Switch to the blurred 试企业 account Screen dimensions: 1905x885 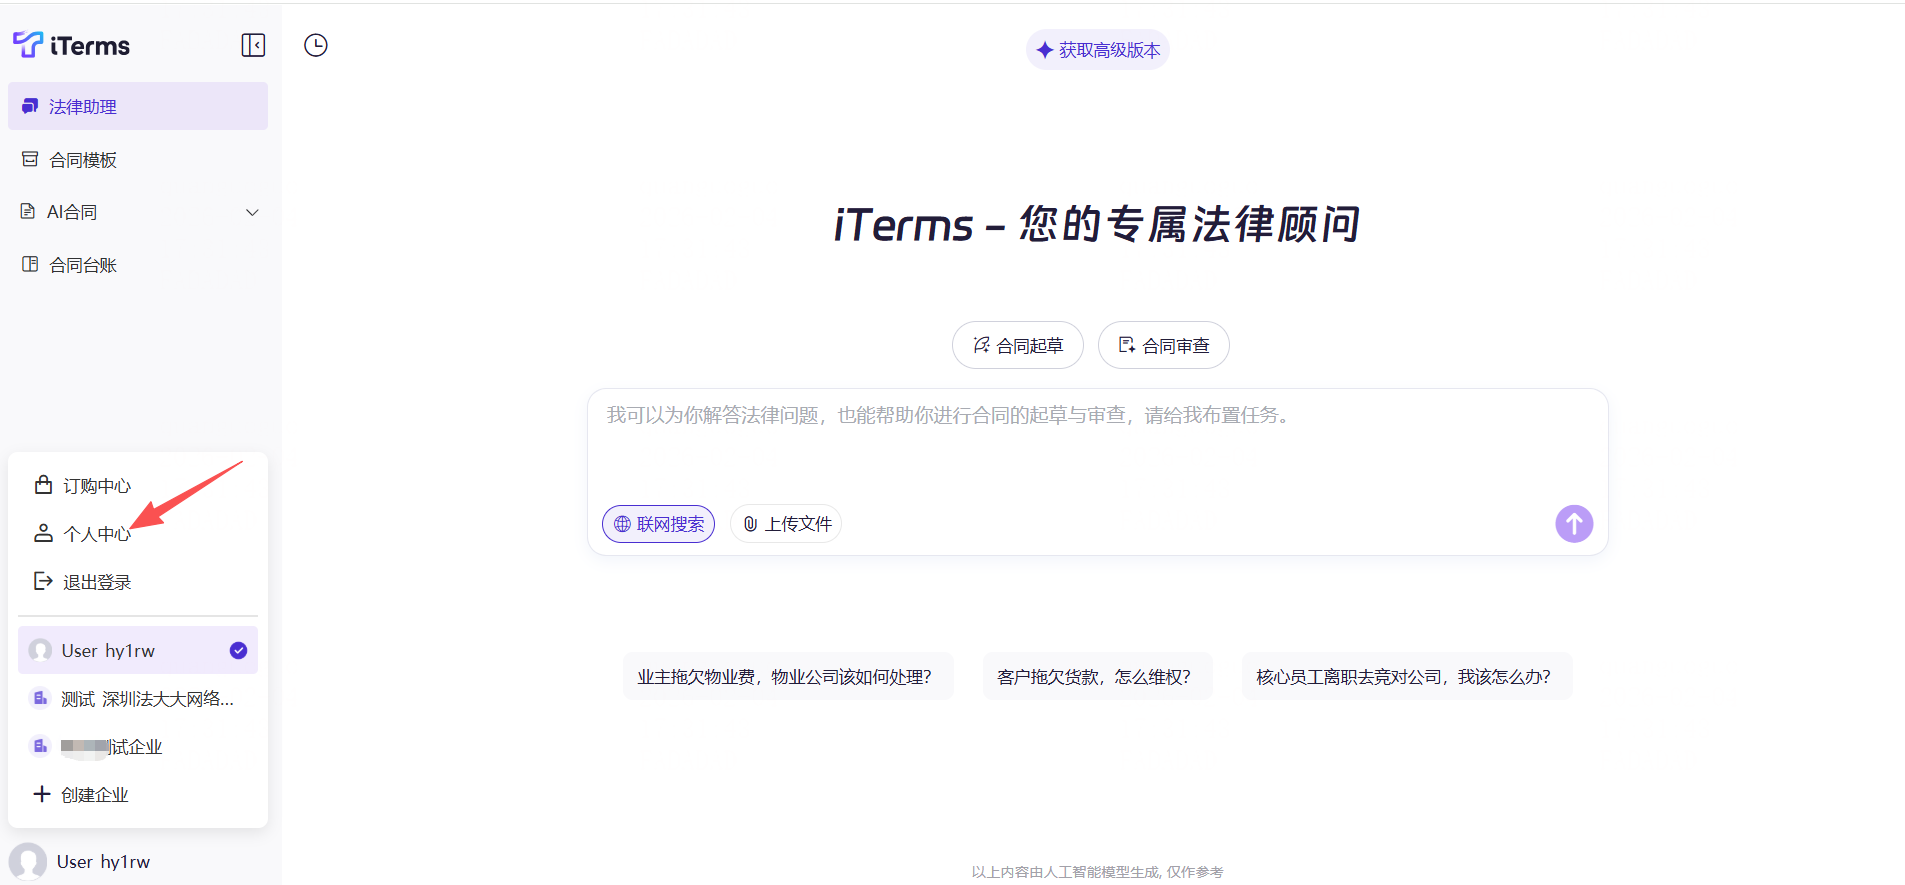click(x=138, y=746)
